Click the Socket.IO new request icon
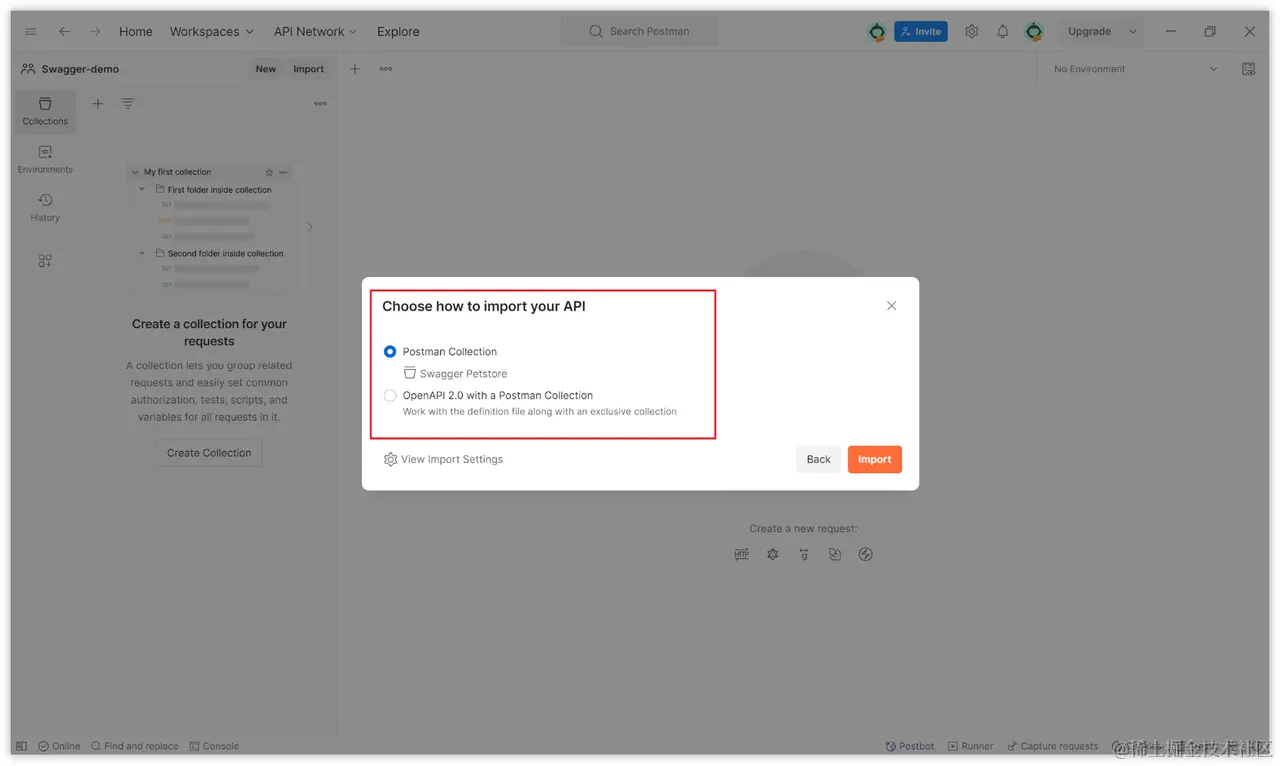This screenshot has height=766, width=1280. [866, 555]
